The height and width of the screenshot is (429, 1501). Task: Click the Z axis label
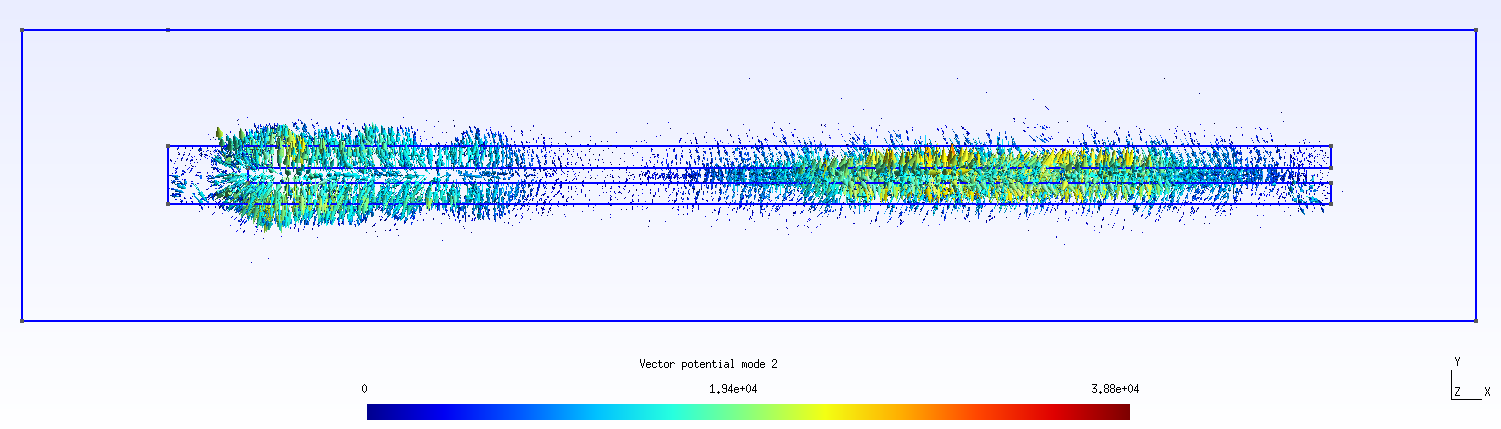coord(1458,392)
